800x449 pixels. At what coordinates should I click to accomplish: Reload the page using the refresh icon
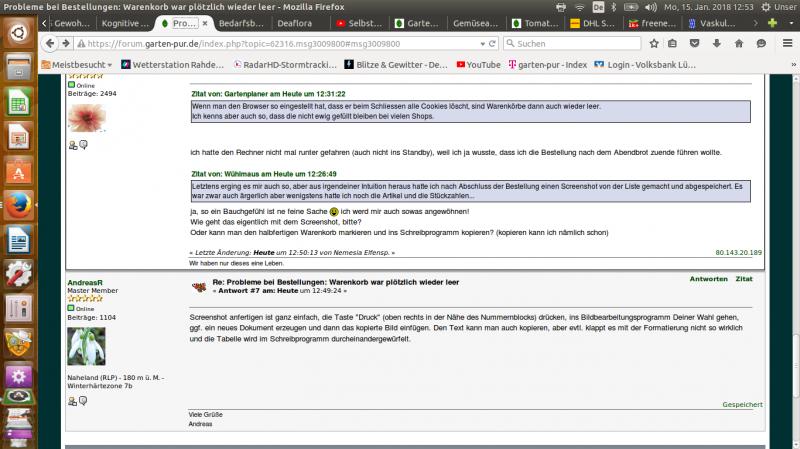[x=491, y=43]
